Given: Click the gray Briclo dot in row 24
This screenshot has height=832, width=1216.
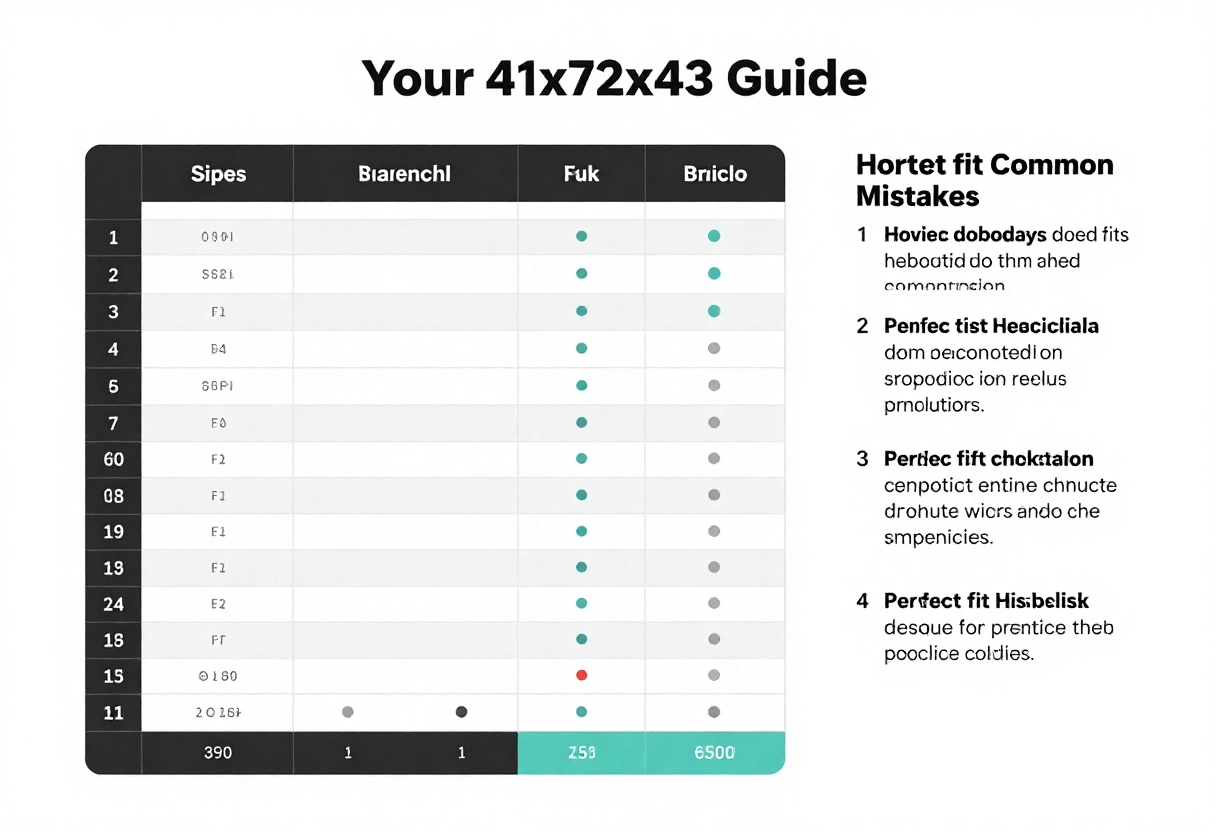Looking at the screenshot, I should (x=713, y=603).
